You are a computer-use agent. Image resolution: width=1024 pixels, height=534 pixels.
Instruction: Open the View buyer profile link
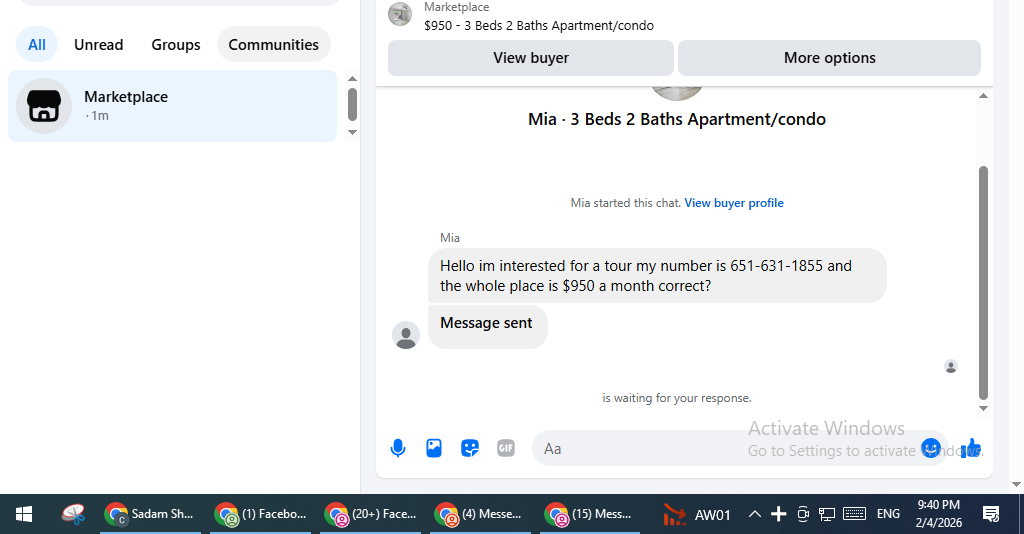[733, 203]
